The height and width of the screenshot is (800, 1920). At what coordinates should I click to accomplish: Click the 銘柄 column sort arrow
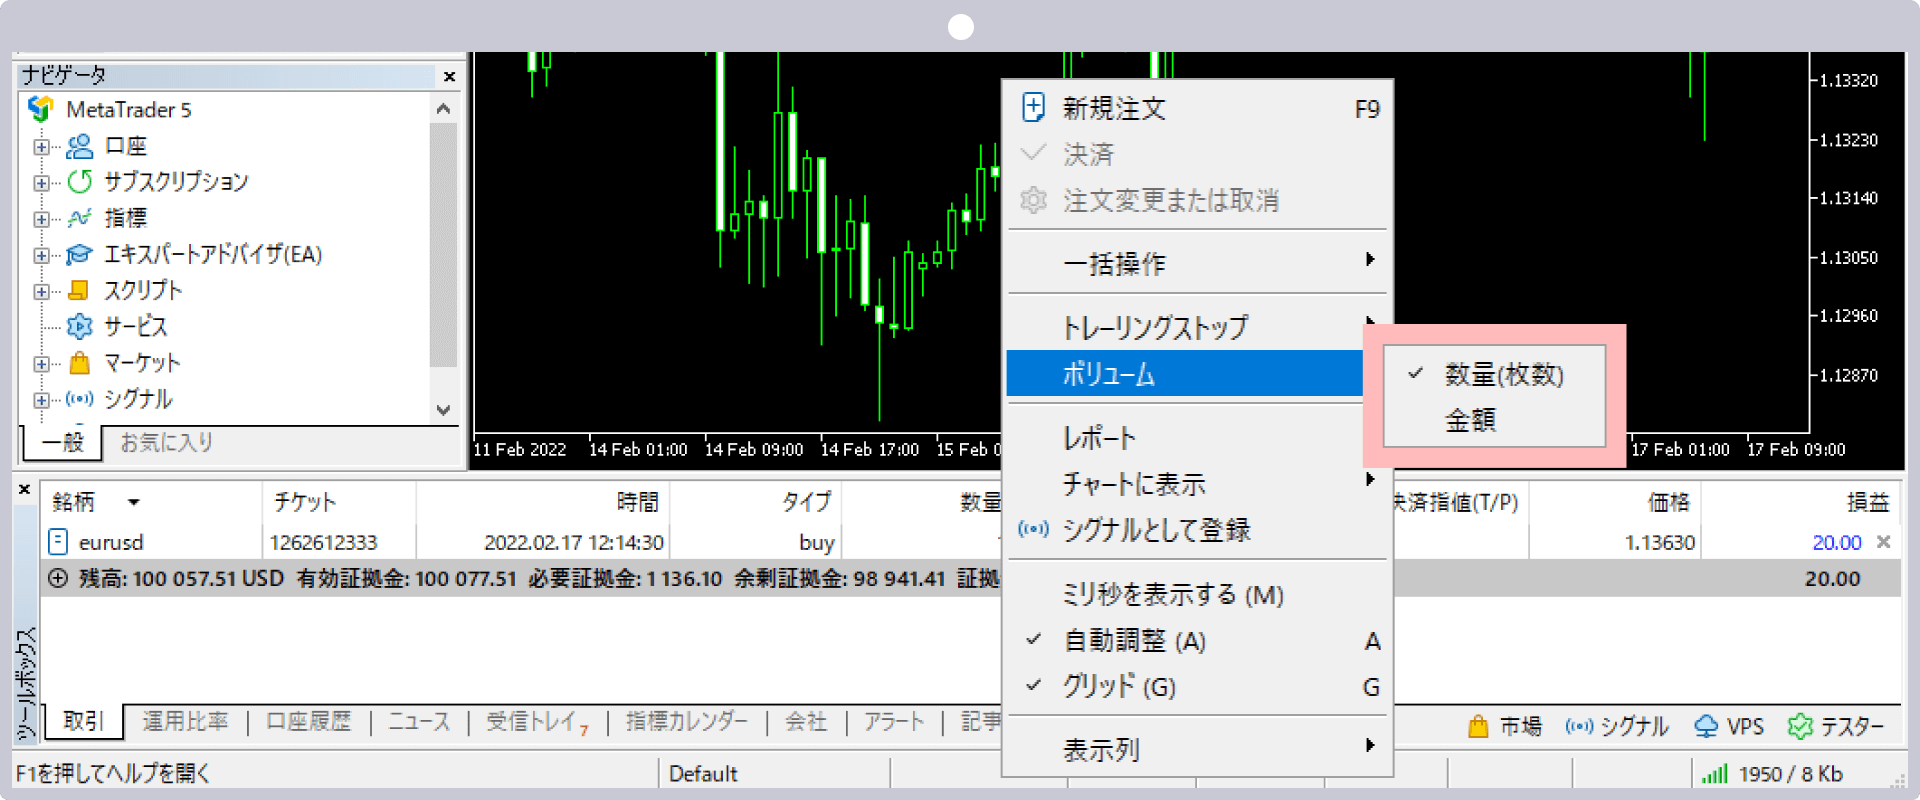(133, 502)
